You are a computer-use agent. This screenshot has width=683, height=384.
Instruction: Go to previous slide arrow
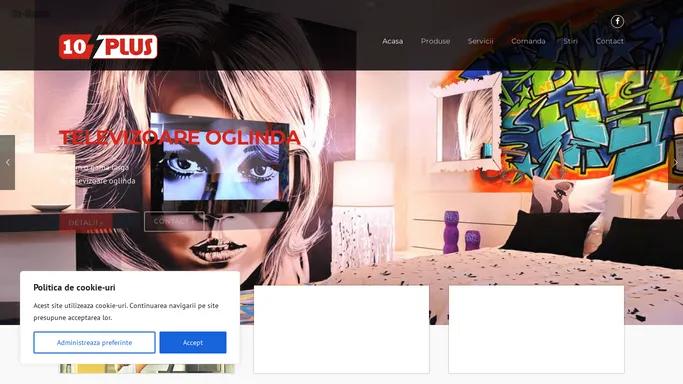click(x=7, y=162)
